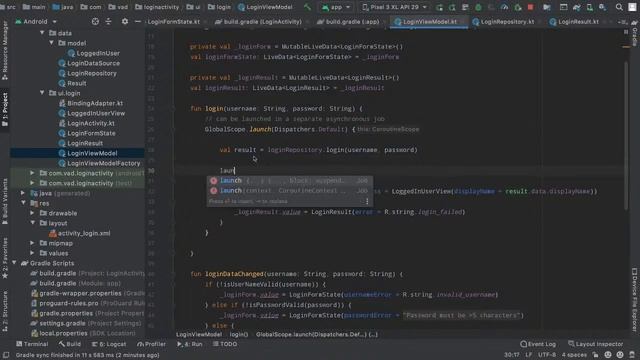Open LoginRepository in project tree
Viewport: 640px width, 360px height.
[x=87, y=73]
